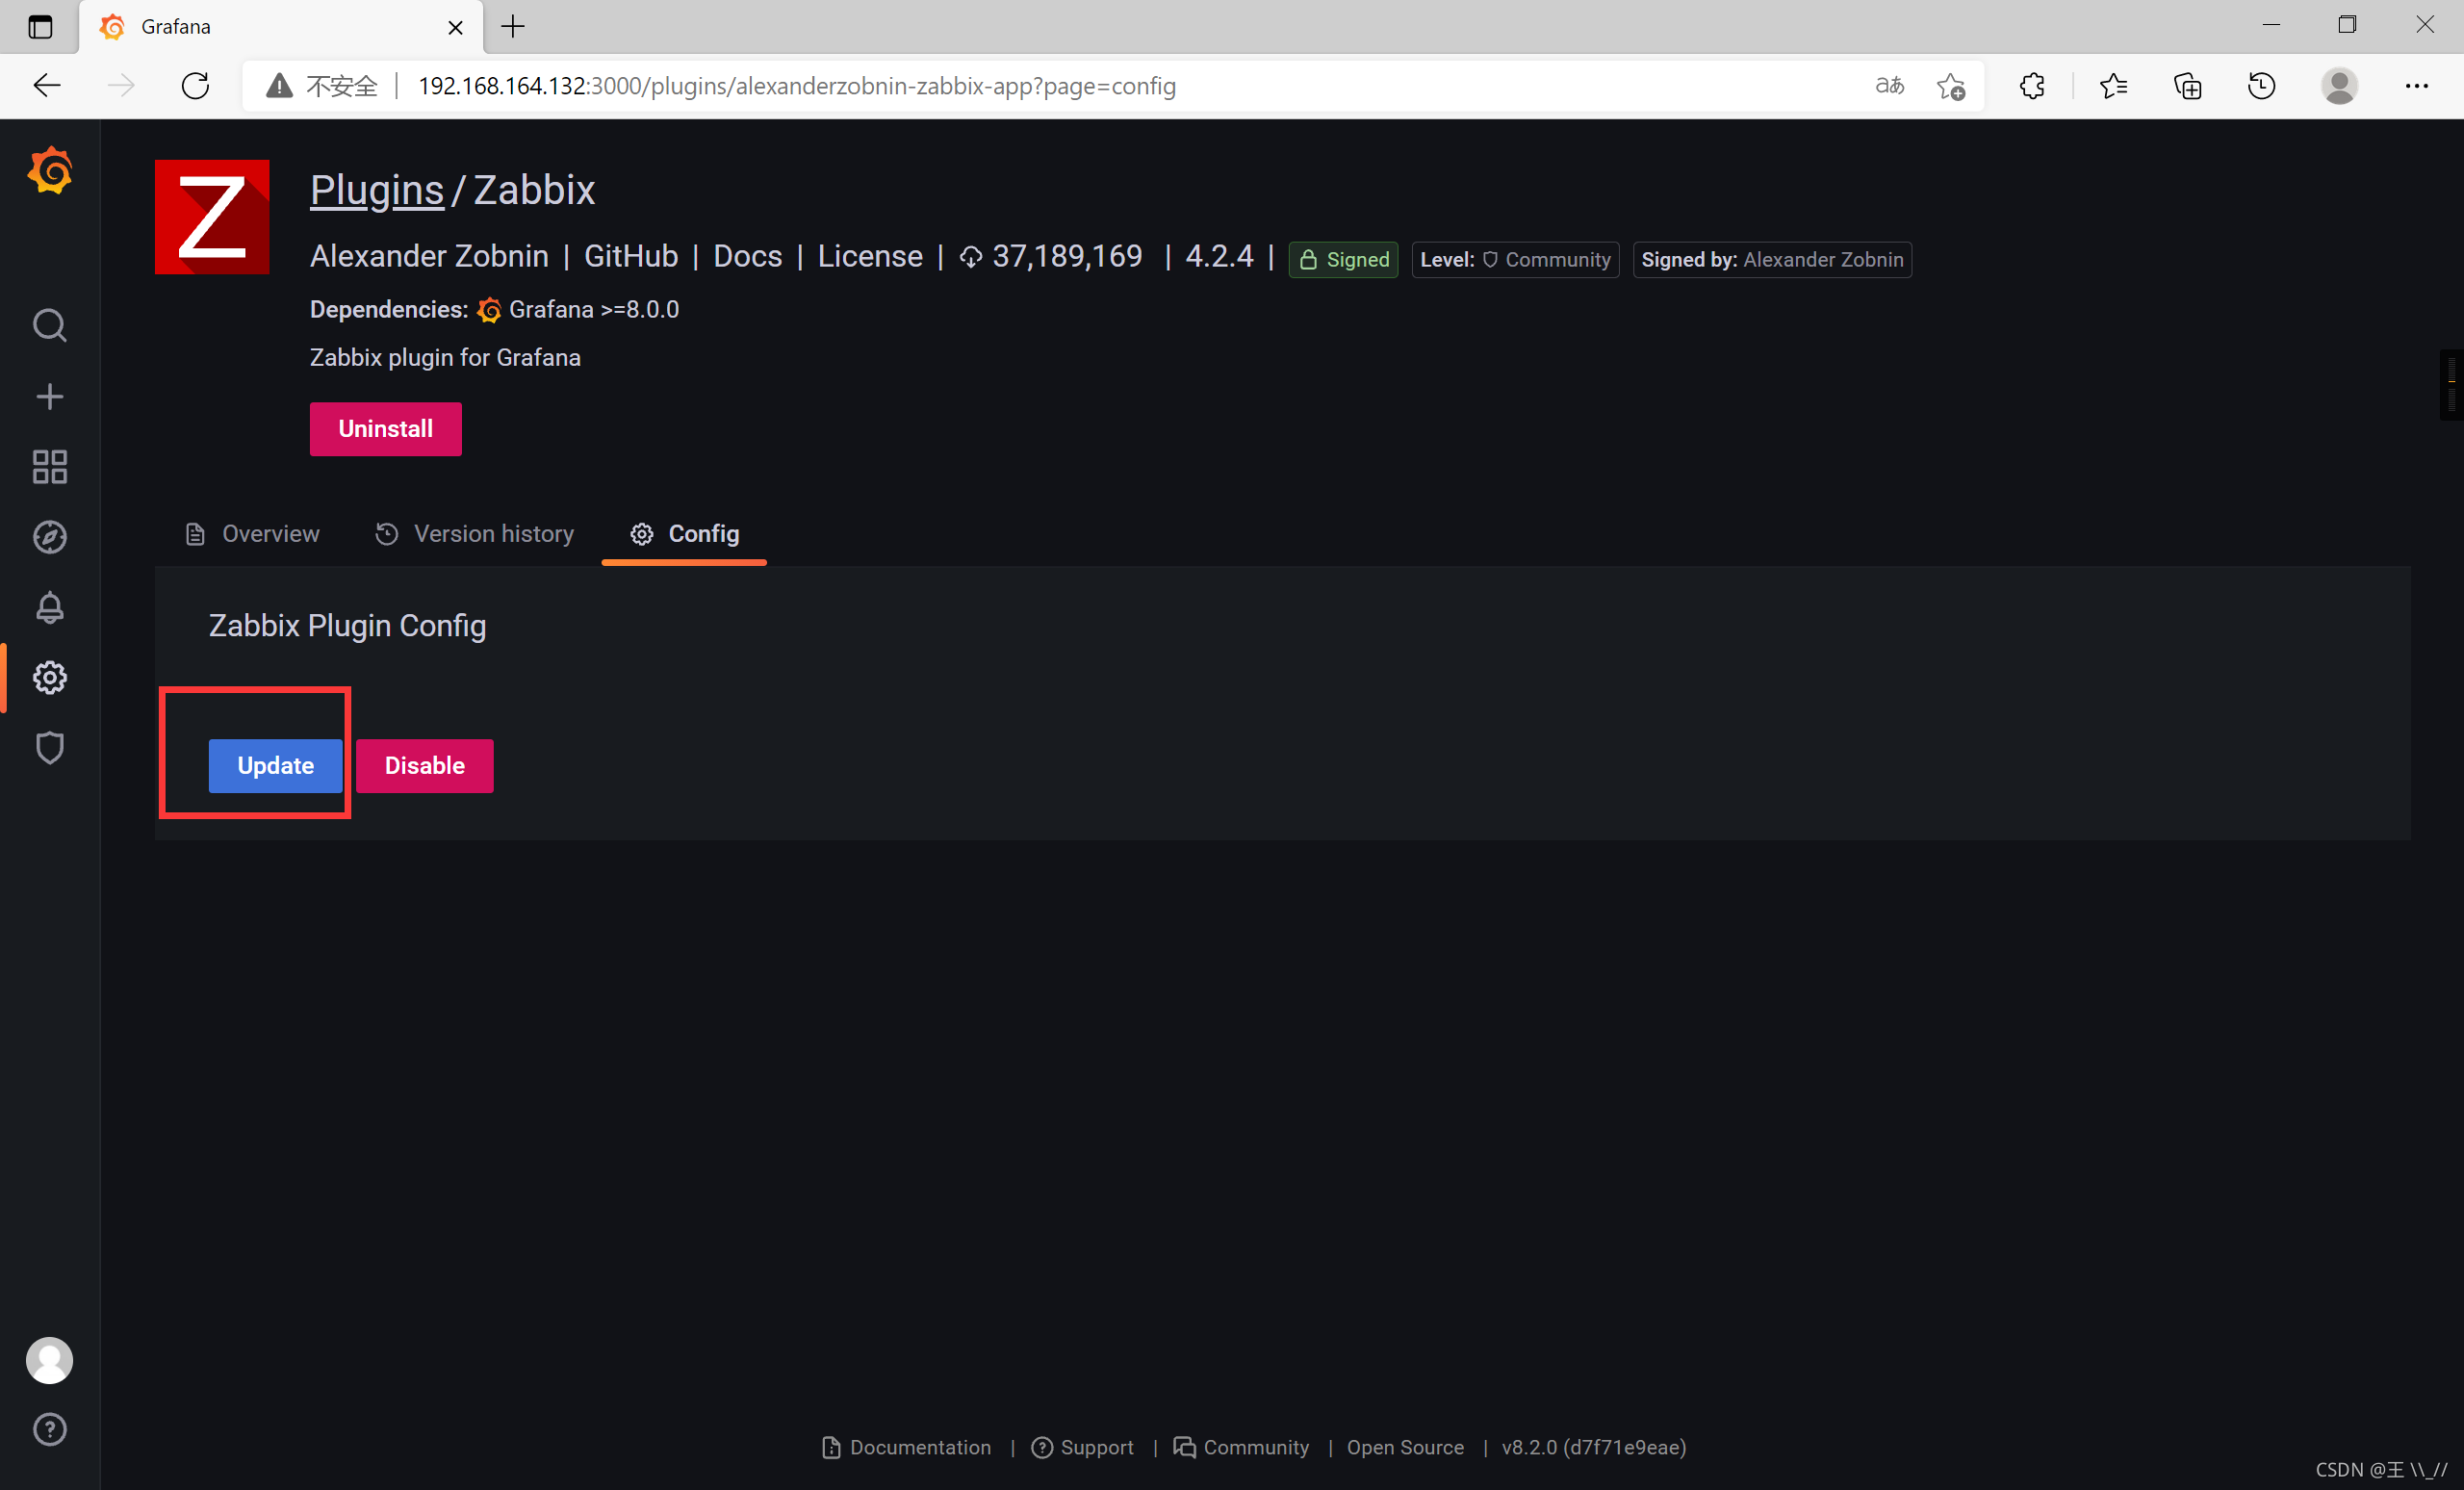This screenshot has width=2464, height=1490.
Task: Open the Alerting bell icon
Action: pos(50,608)
